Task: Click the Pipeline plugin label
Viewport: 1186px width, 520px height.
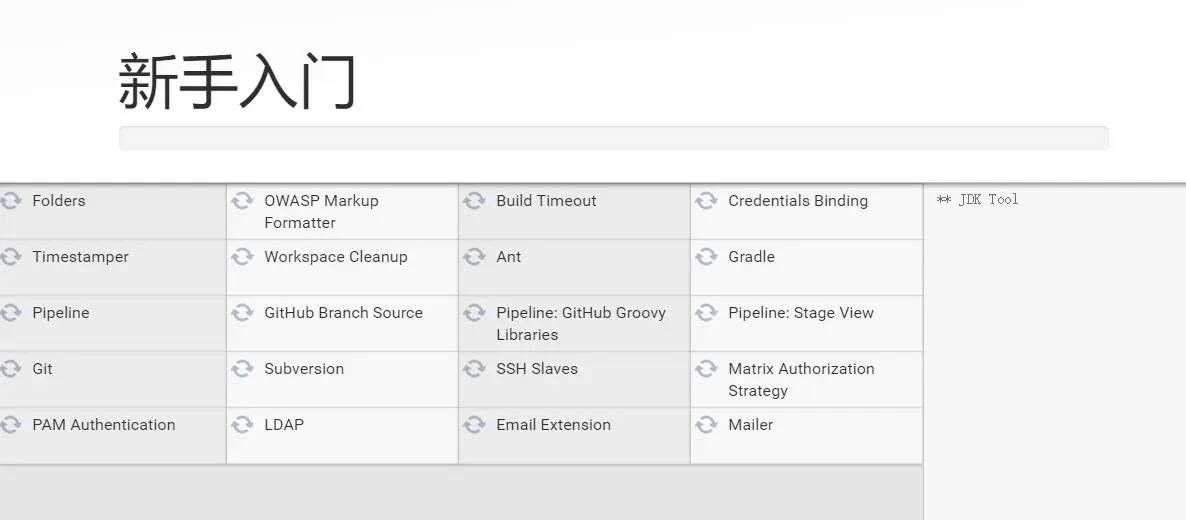Action: pyautogui.click(x=60, y=313)
